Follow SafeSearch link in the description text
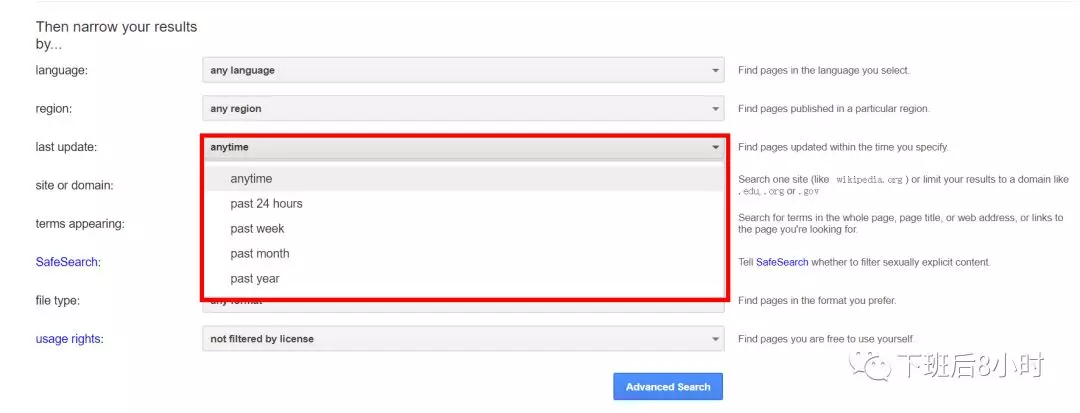The width and height of the screenshot is (1080, 413). point(781,262)
